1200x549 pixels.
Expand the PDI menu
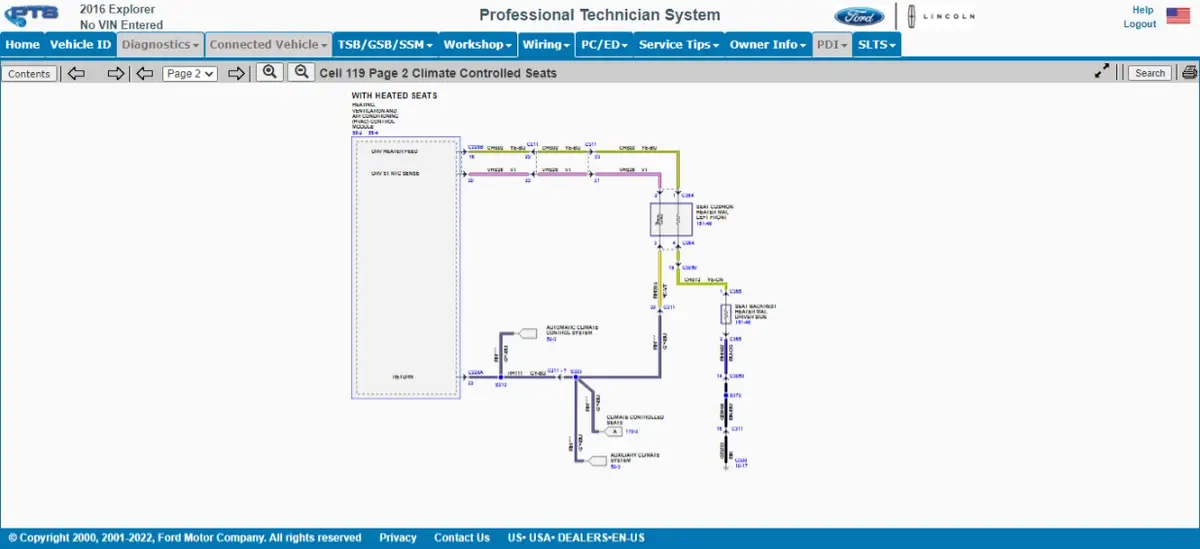tap(832, 44)
